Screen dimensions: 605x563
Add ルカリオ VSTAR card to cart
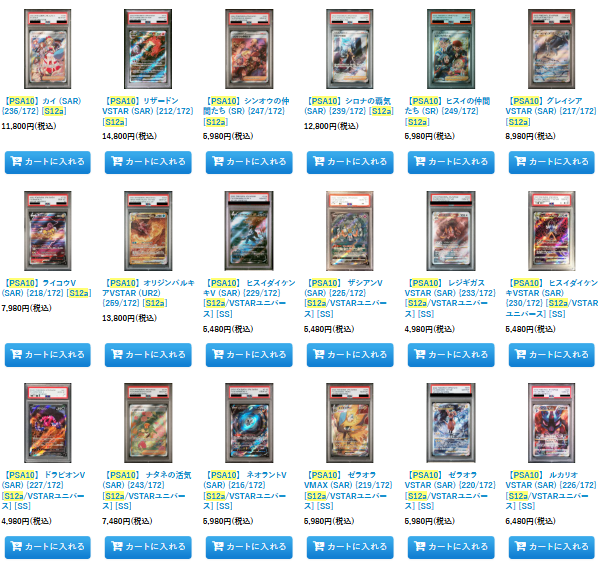click(x=552, y=547)
